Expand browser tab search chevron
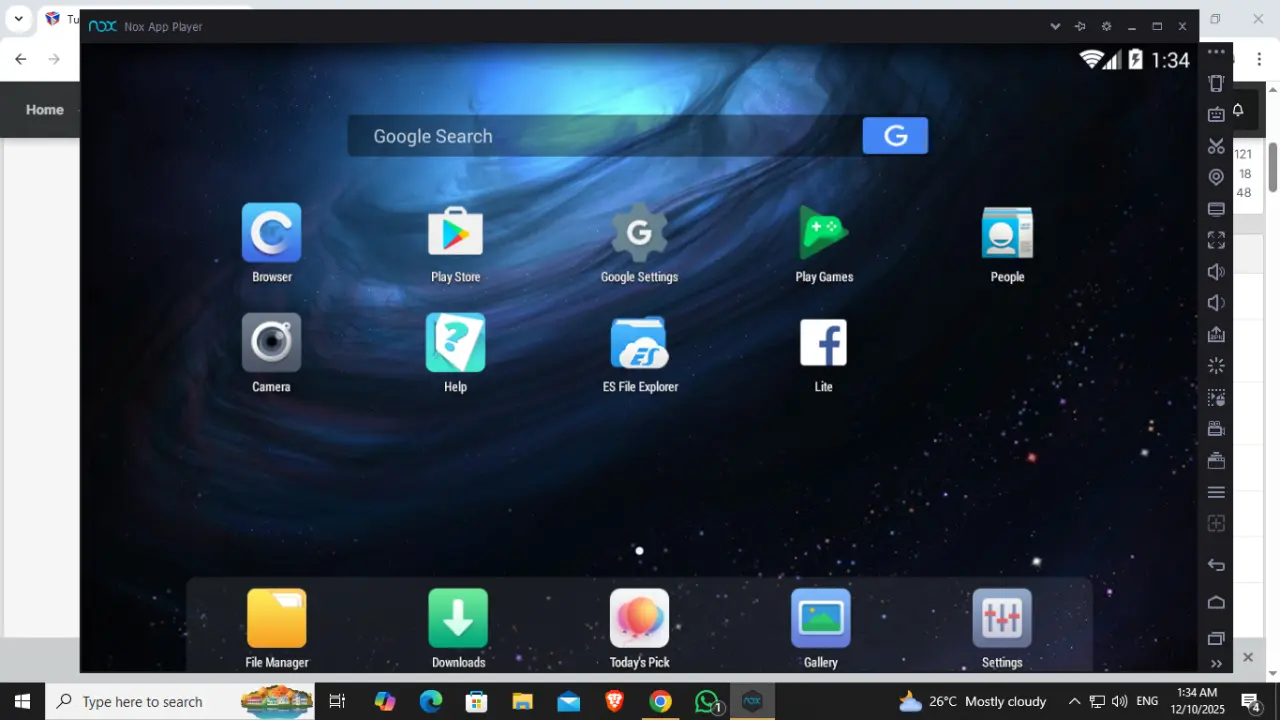The image size is (1280, 720). [18, 19]
